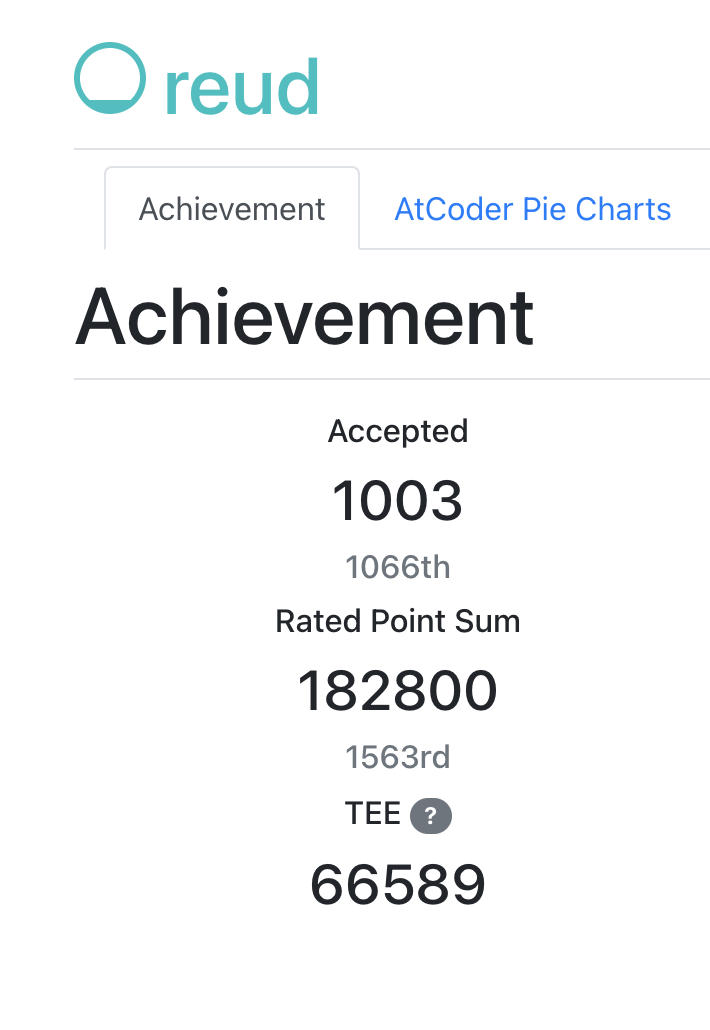Click the 1066th rank text
This screenshot has width=710, height=1030.
398,568
